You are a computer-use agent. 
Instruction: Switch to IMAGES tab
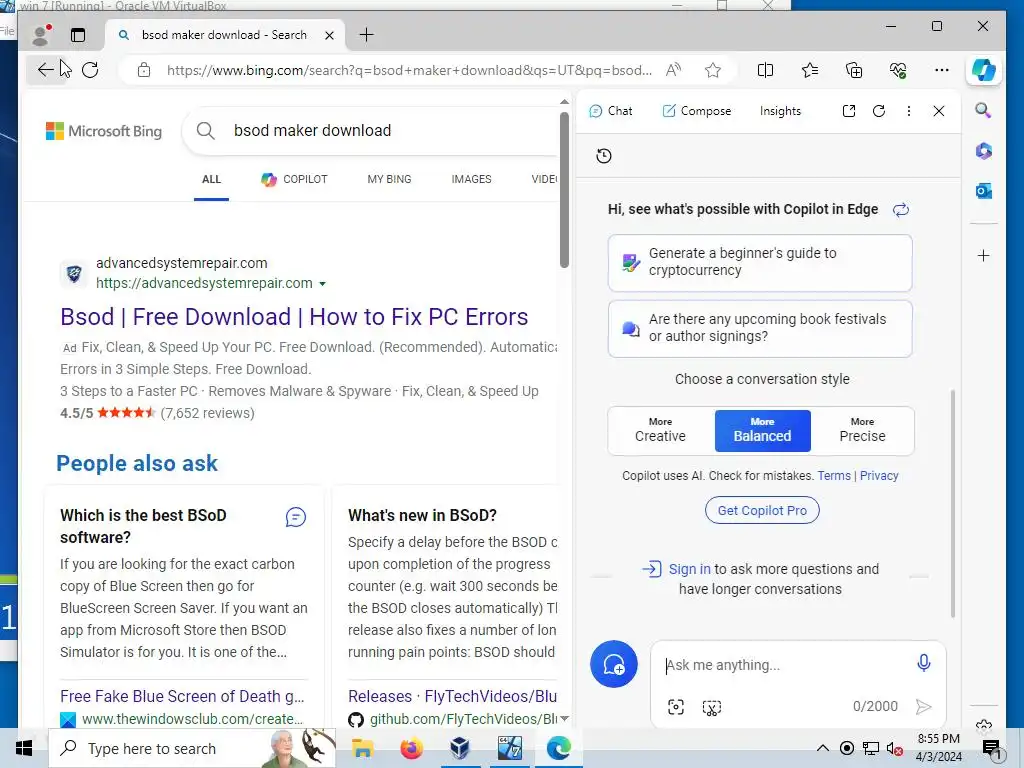click(x=471, y=179)
